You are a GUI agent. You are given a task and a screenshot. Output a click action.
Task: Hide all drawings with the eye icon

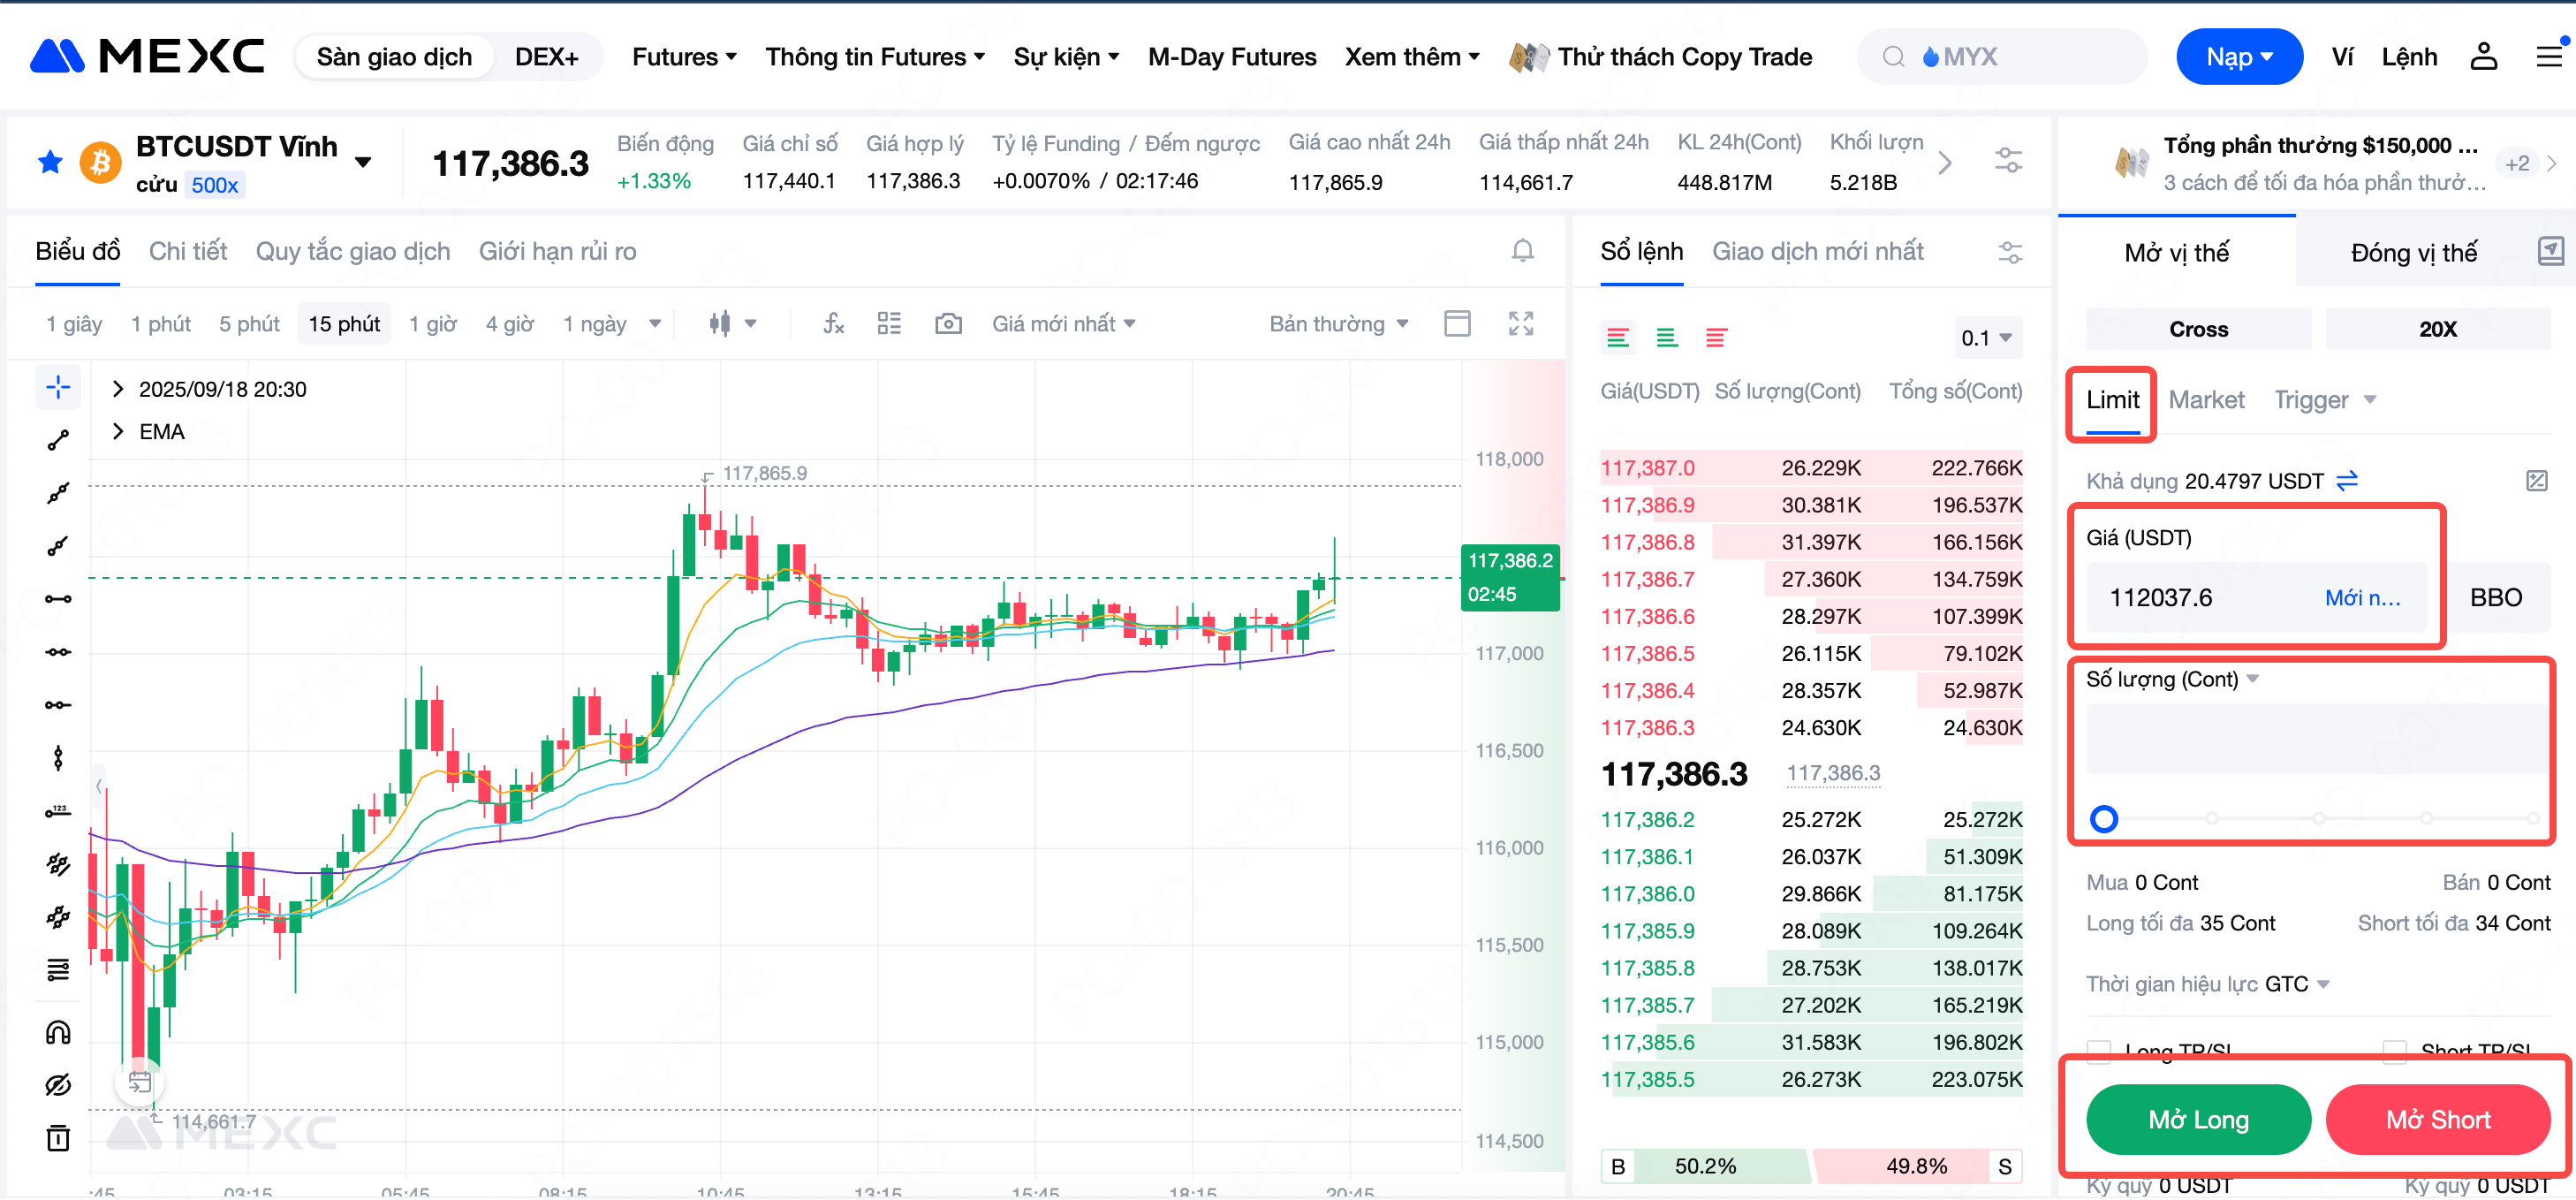tap(58, 1085)
